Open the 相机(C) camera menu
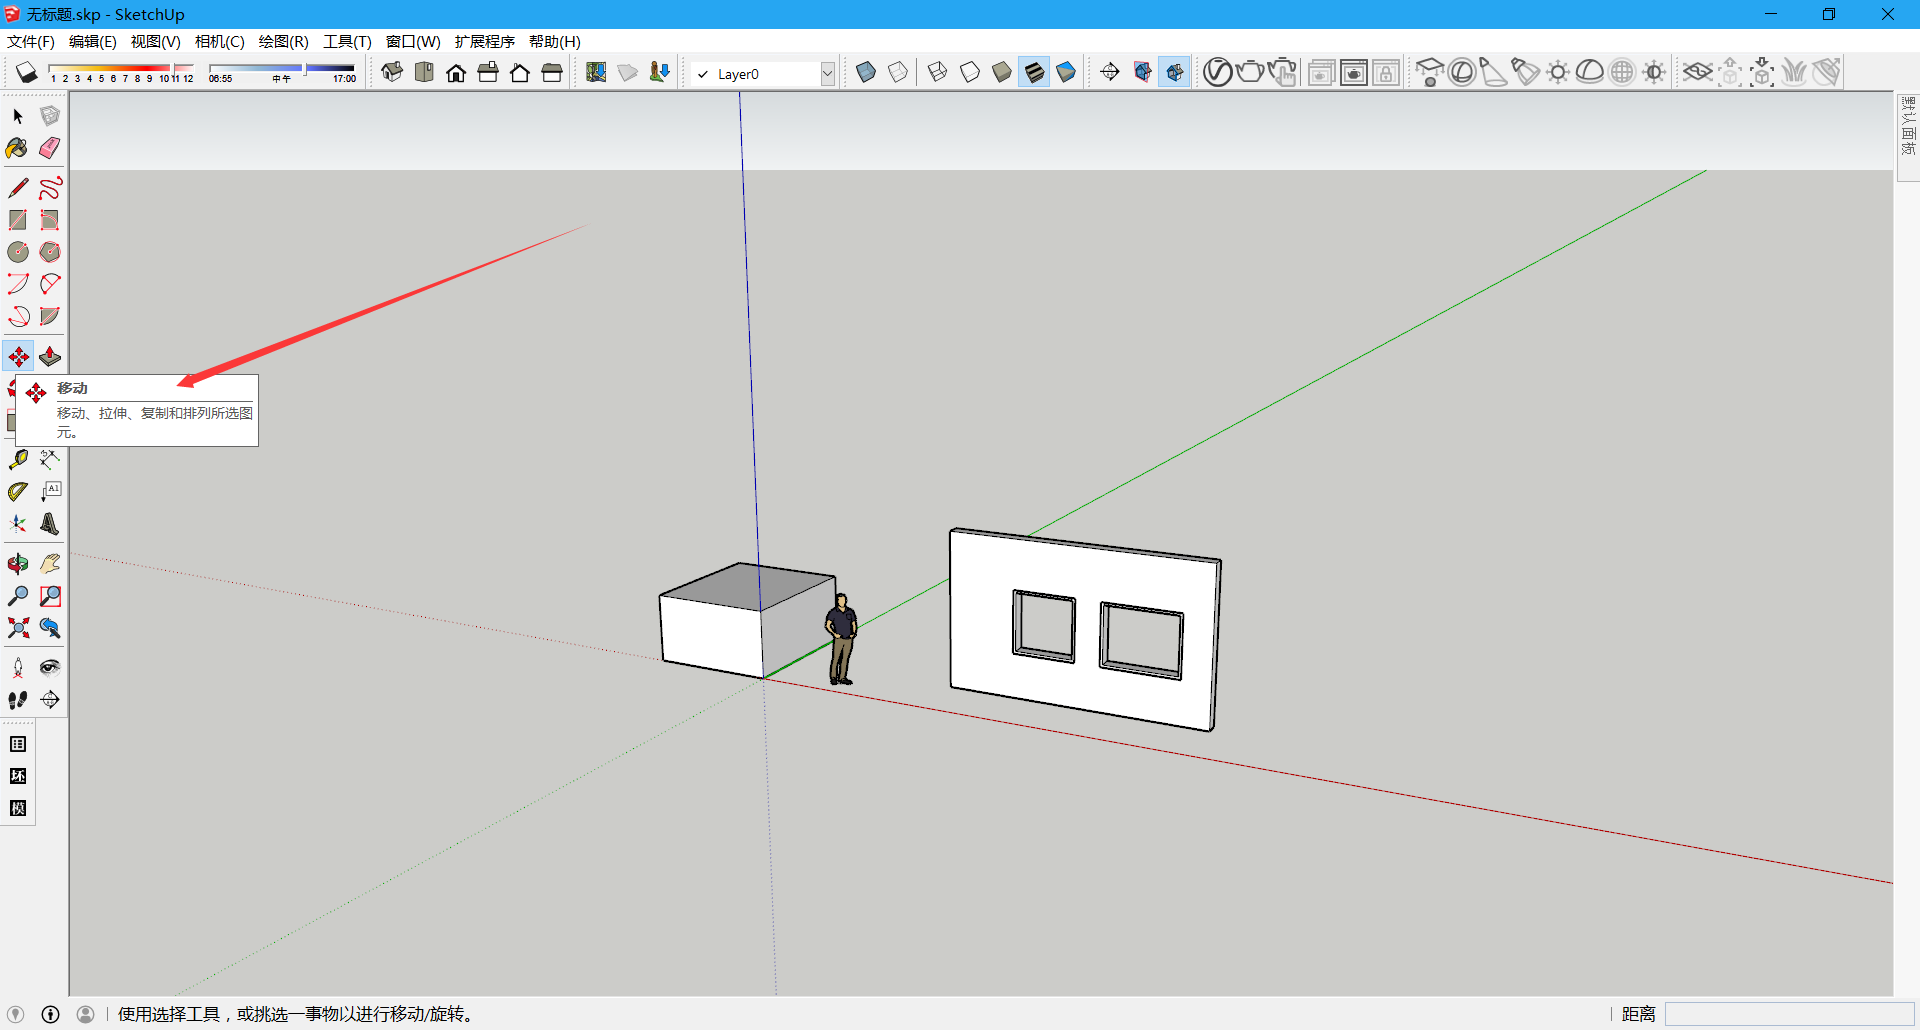 point(219,41)
